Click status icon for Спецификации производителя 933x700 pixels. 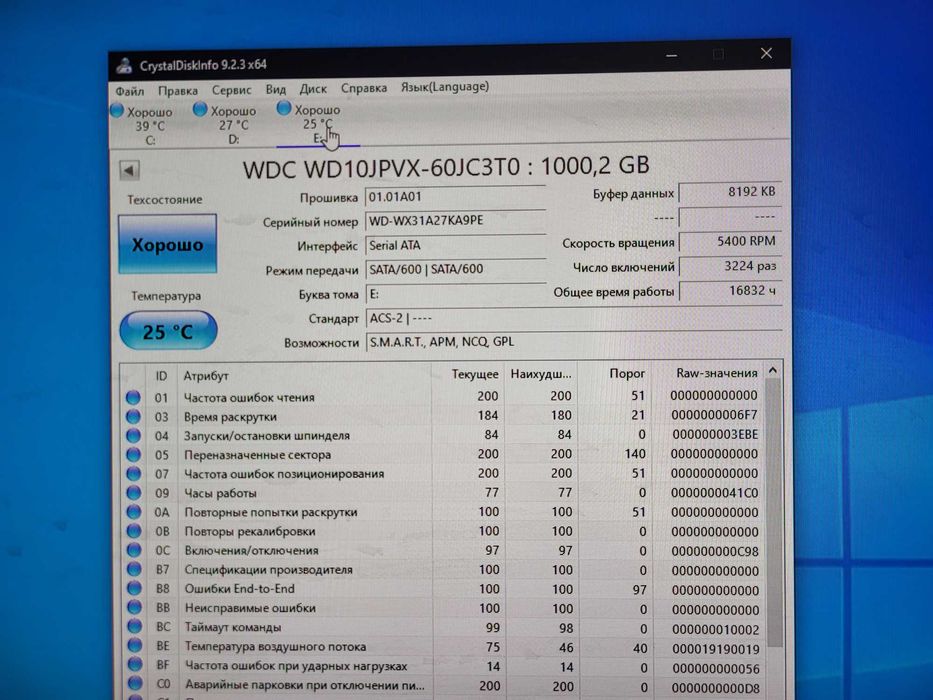click(134, 569)
